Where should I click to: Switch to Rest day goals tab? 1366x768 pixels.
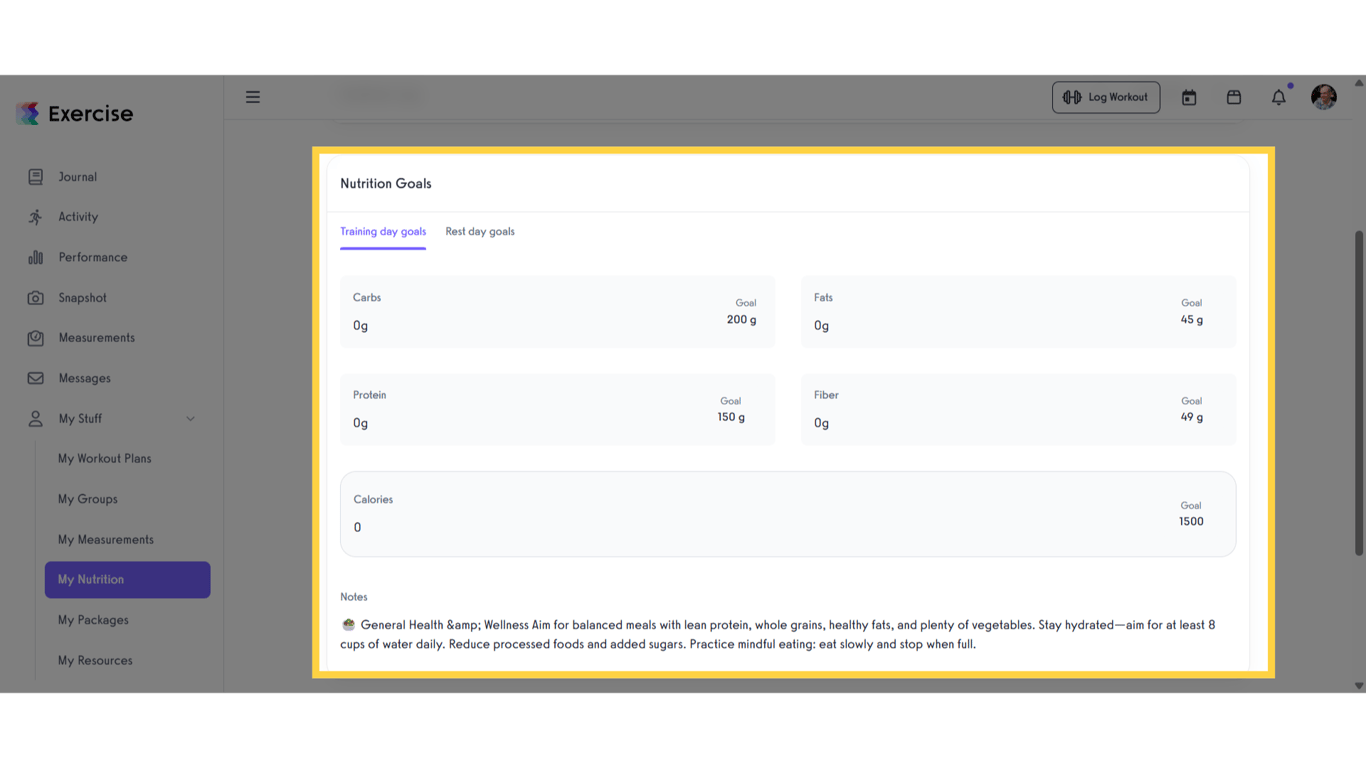coord(480,232)
